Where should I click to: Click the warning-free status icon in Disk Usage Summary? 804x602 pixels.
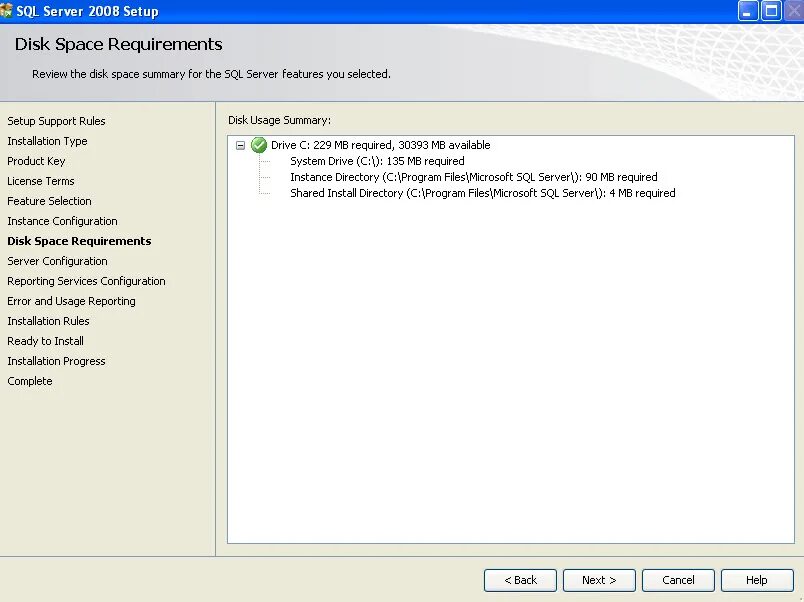tap(258, 144)
